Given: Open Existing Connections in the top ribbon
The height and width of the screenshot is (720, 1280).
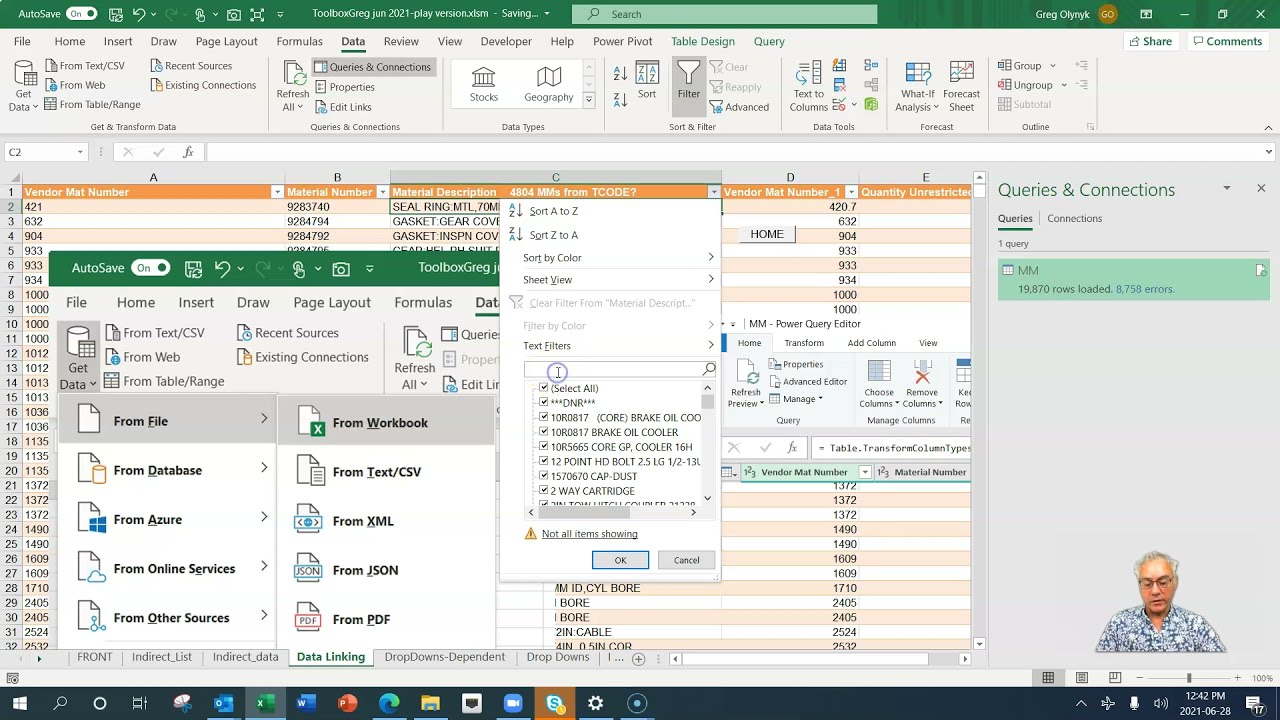Looking at the screenshot, I should pos(202,85).
